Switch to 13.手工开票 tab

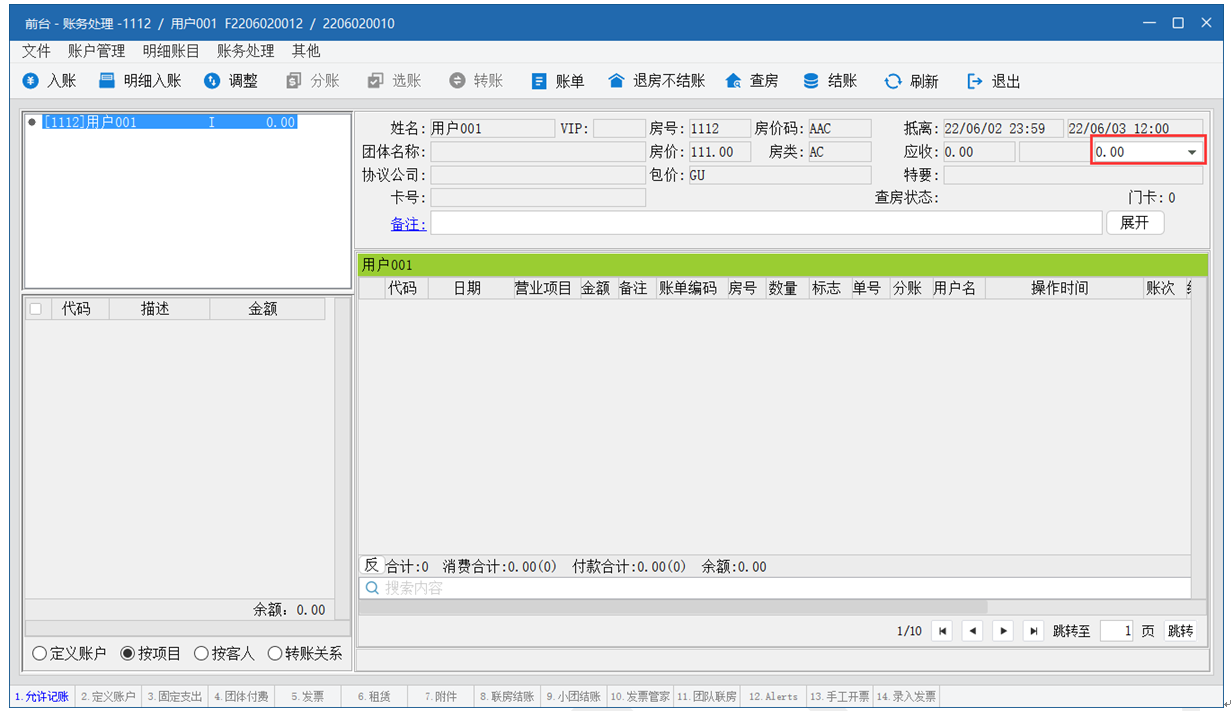pyautogui.click(x=839, y=696)
